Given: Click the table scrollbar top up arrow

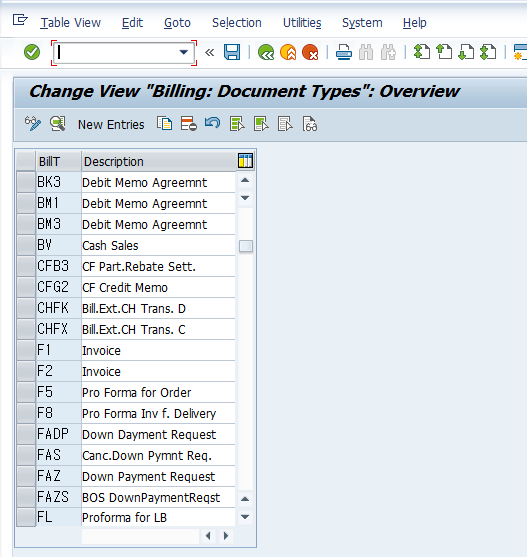Looking at the screenshot, I should pos(245,180).
